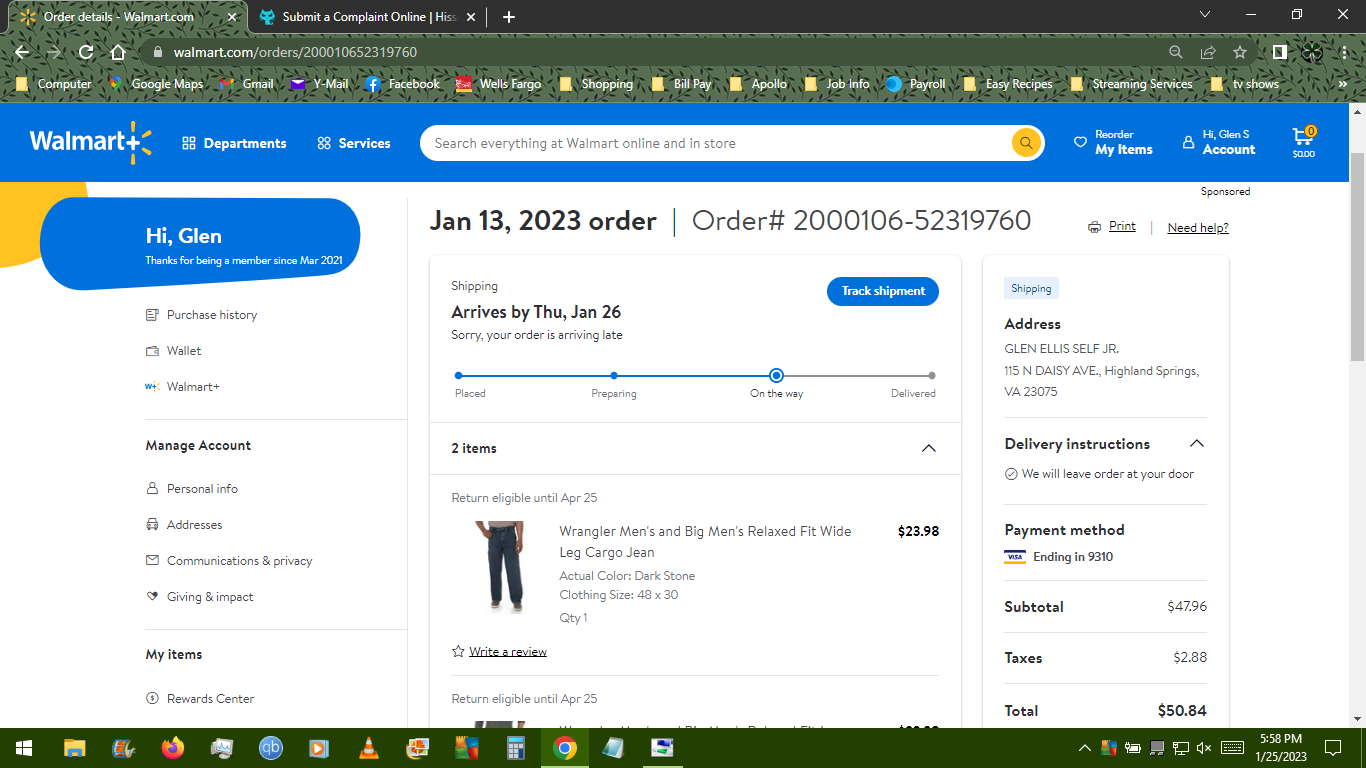Open the Calculator taskbar icon
Viewport: 1366px width, 768px height.
[x=516, y=748]
